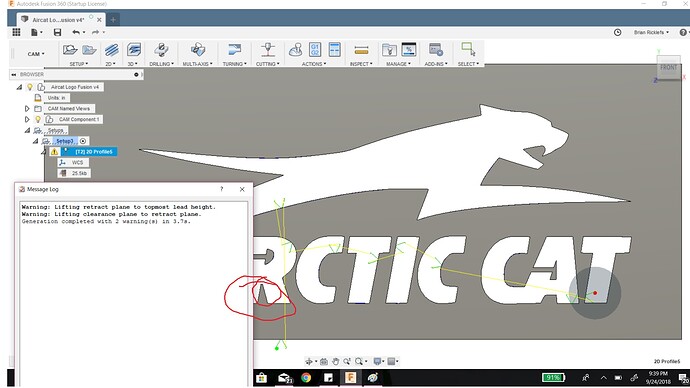This screenshot has width=690, height=388.
Task: Close the Message Log dialog
Action: pos(242,189)
